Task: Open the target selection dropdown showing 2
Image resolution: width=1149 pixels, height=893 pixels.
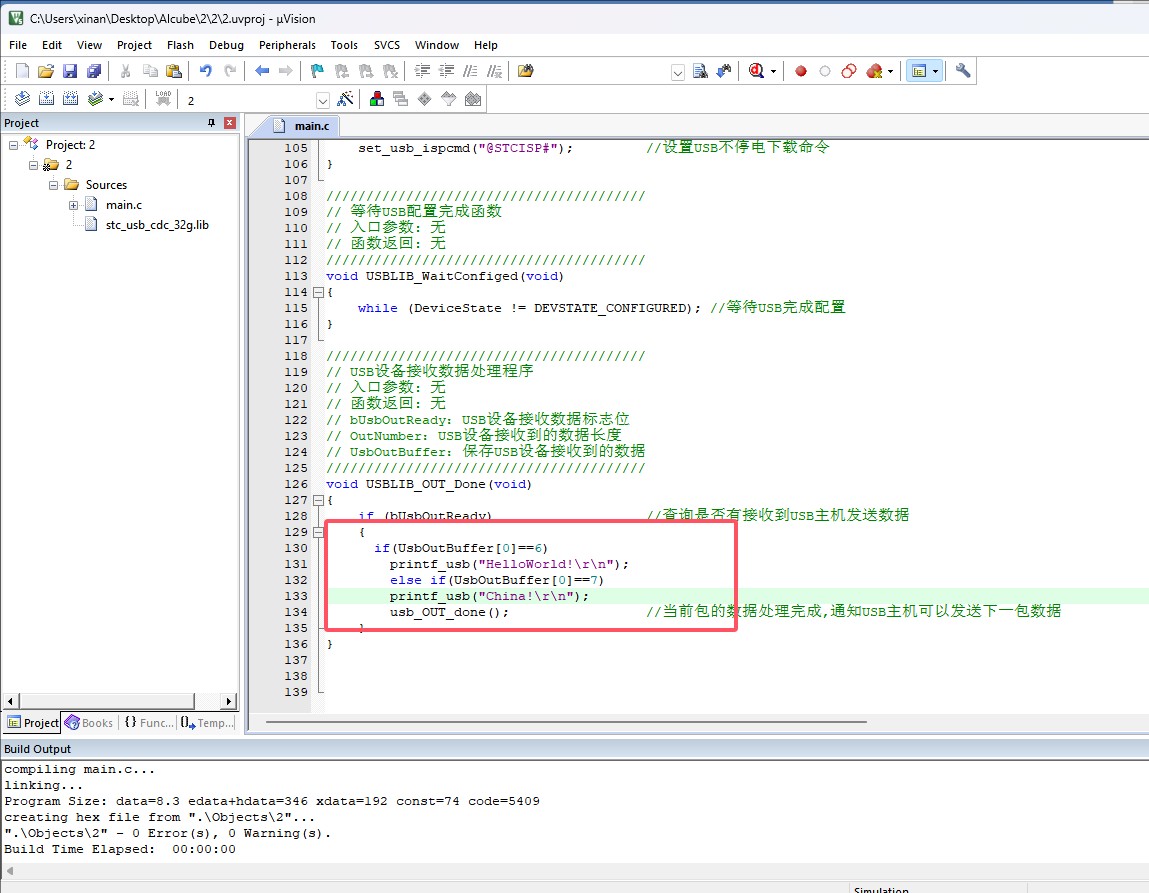Action: click(322, 100)
